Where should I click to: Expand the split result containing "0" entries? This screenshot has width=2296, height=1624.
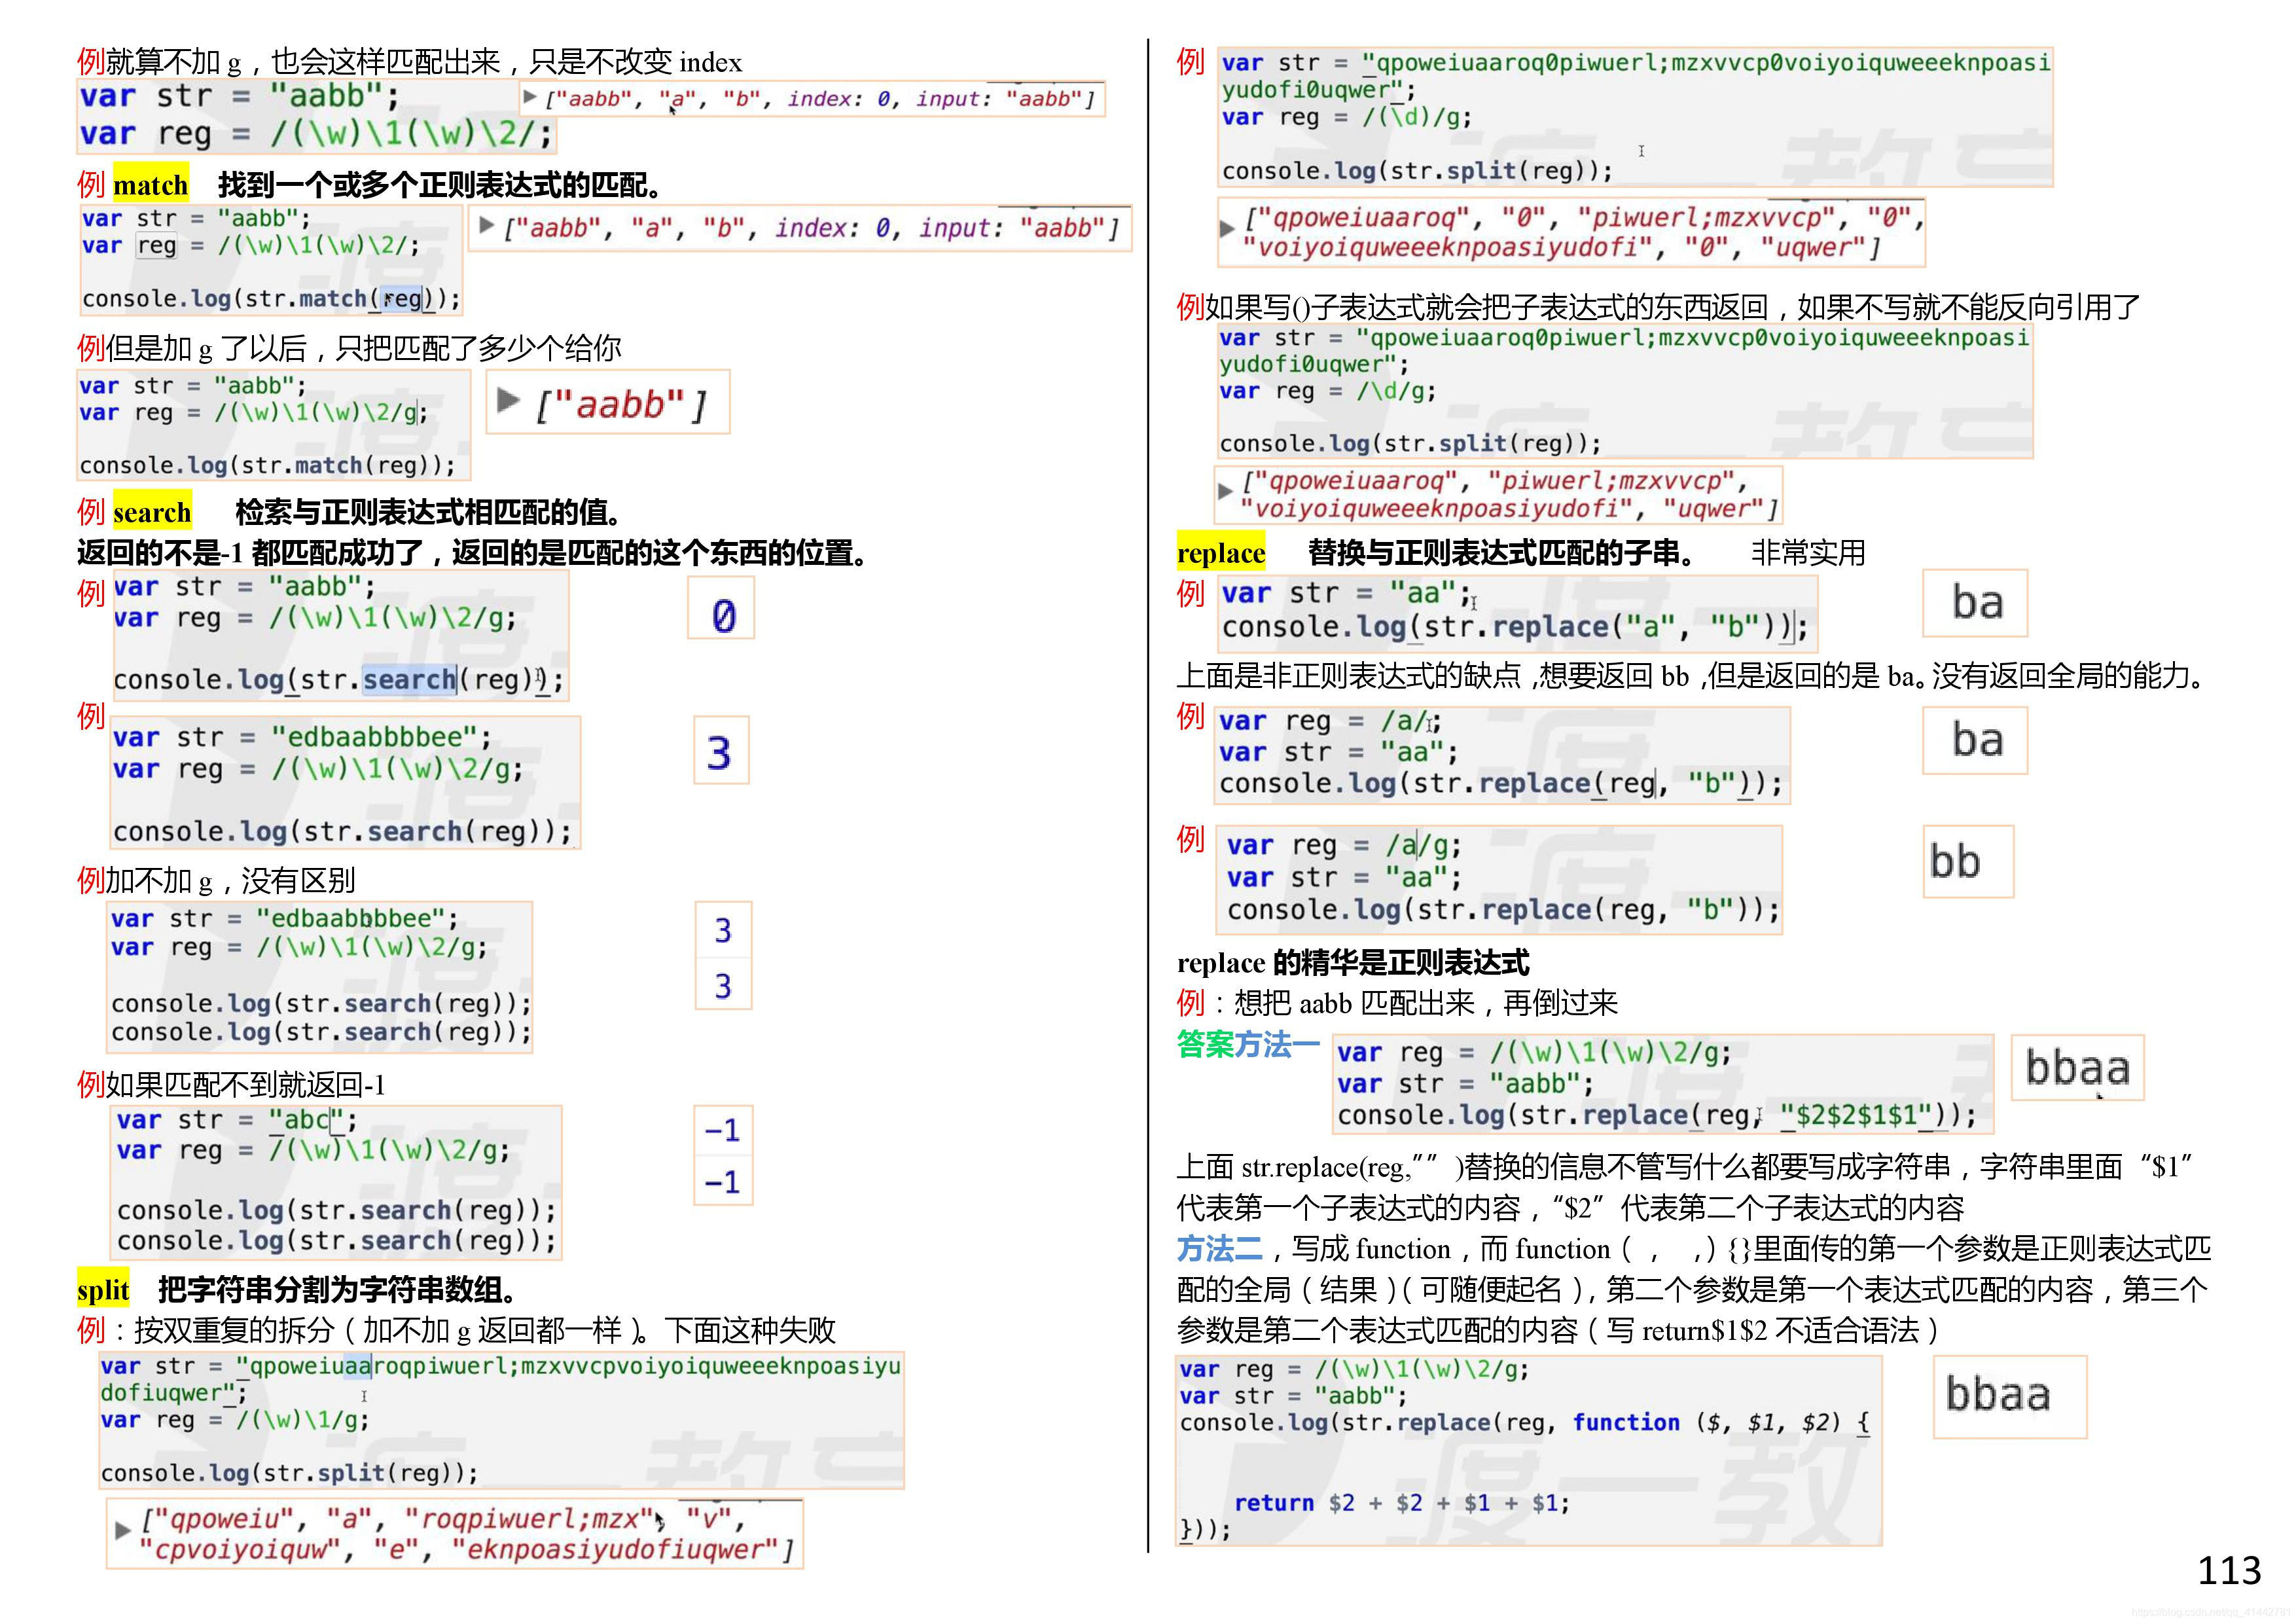coord(1227,229)
